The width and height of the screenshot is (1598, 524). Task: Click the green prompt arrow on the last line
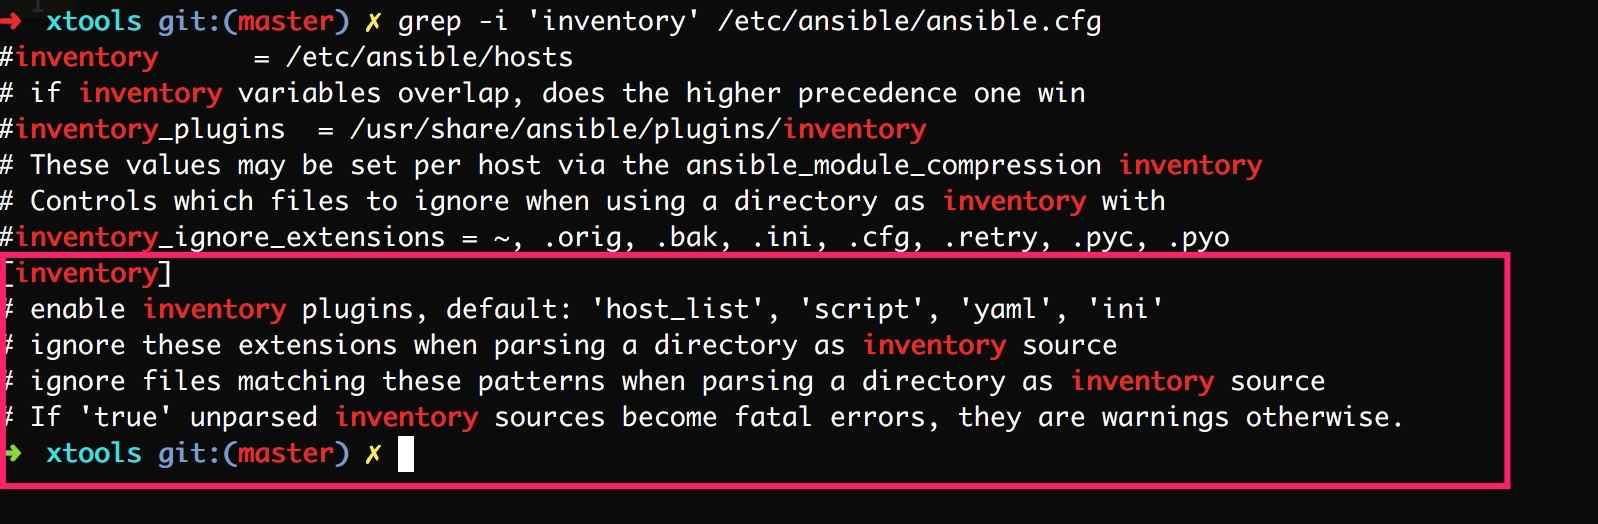[12, 453]
